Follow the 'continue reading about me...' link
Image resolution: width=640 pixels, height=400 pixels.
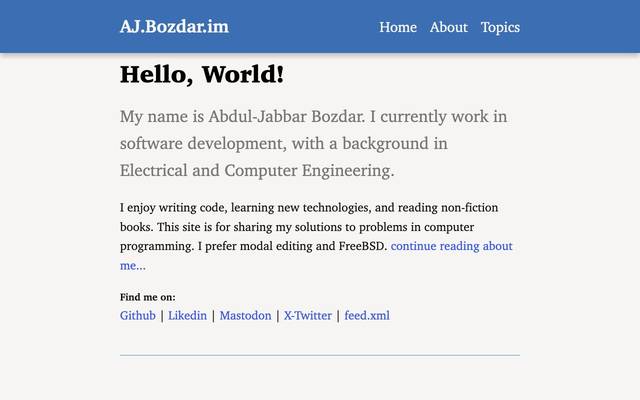(x=451, y=246)
